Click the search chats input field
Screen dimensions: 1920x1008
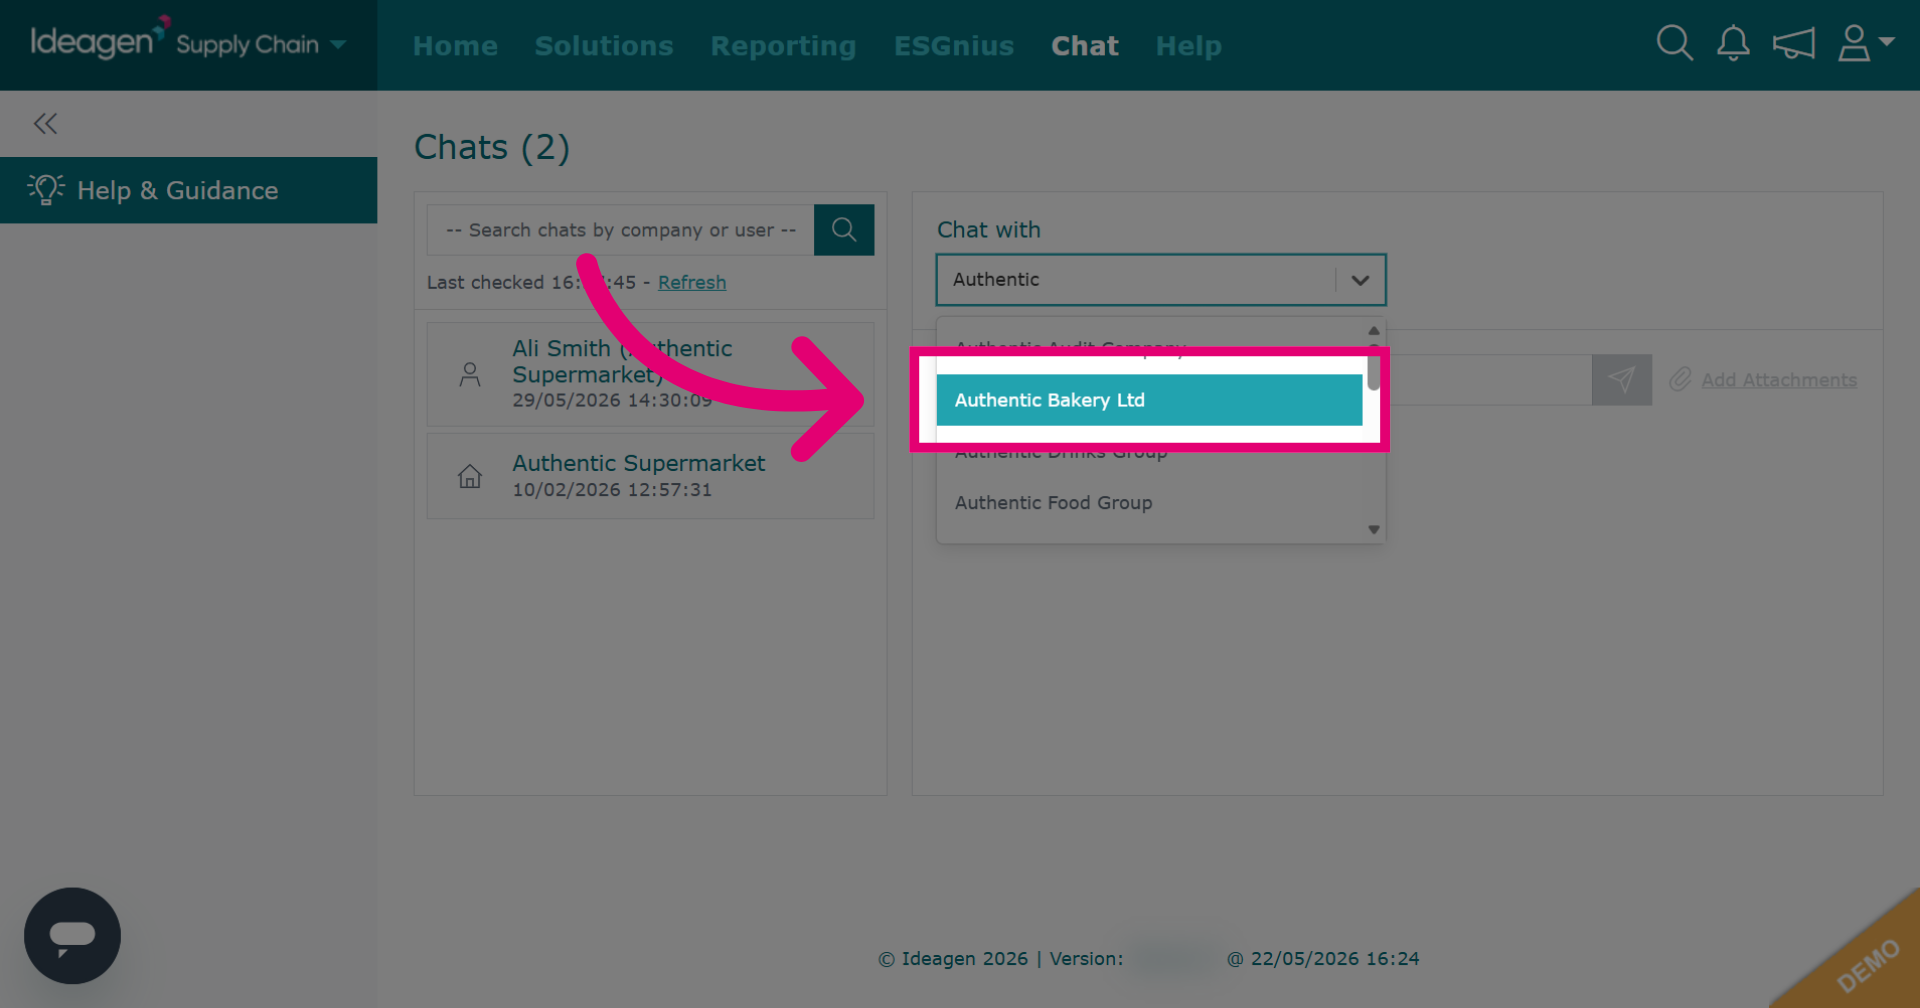click(x=620, y=230)
